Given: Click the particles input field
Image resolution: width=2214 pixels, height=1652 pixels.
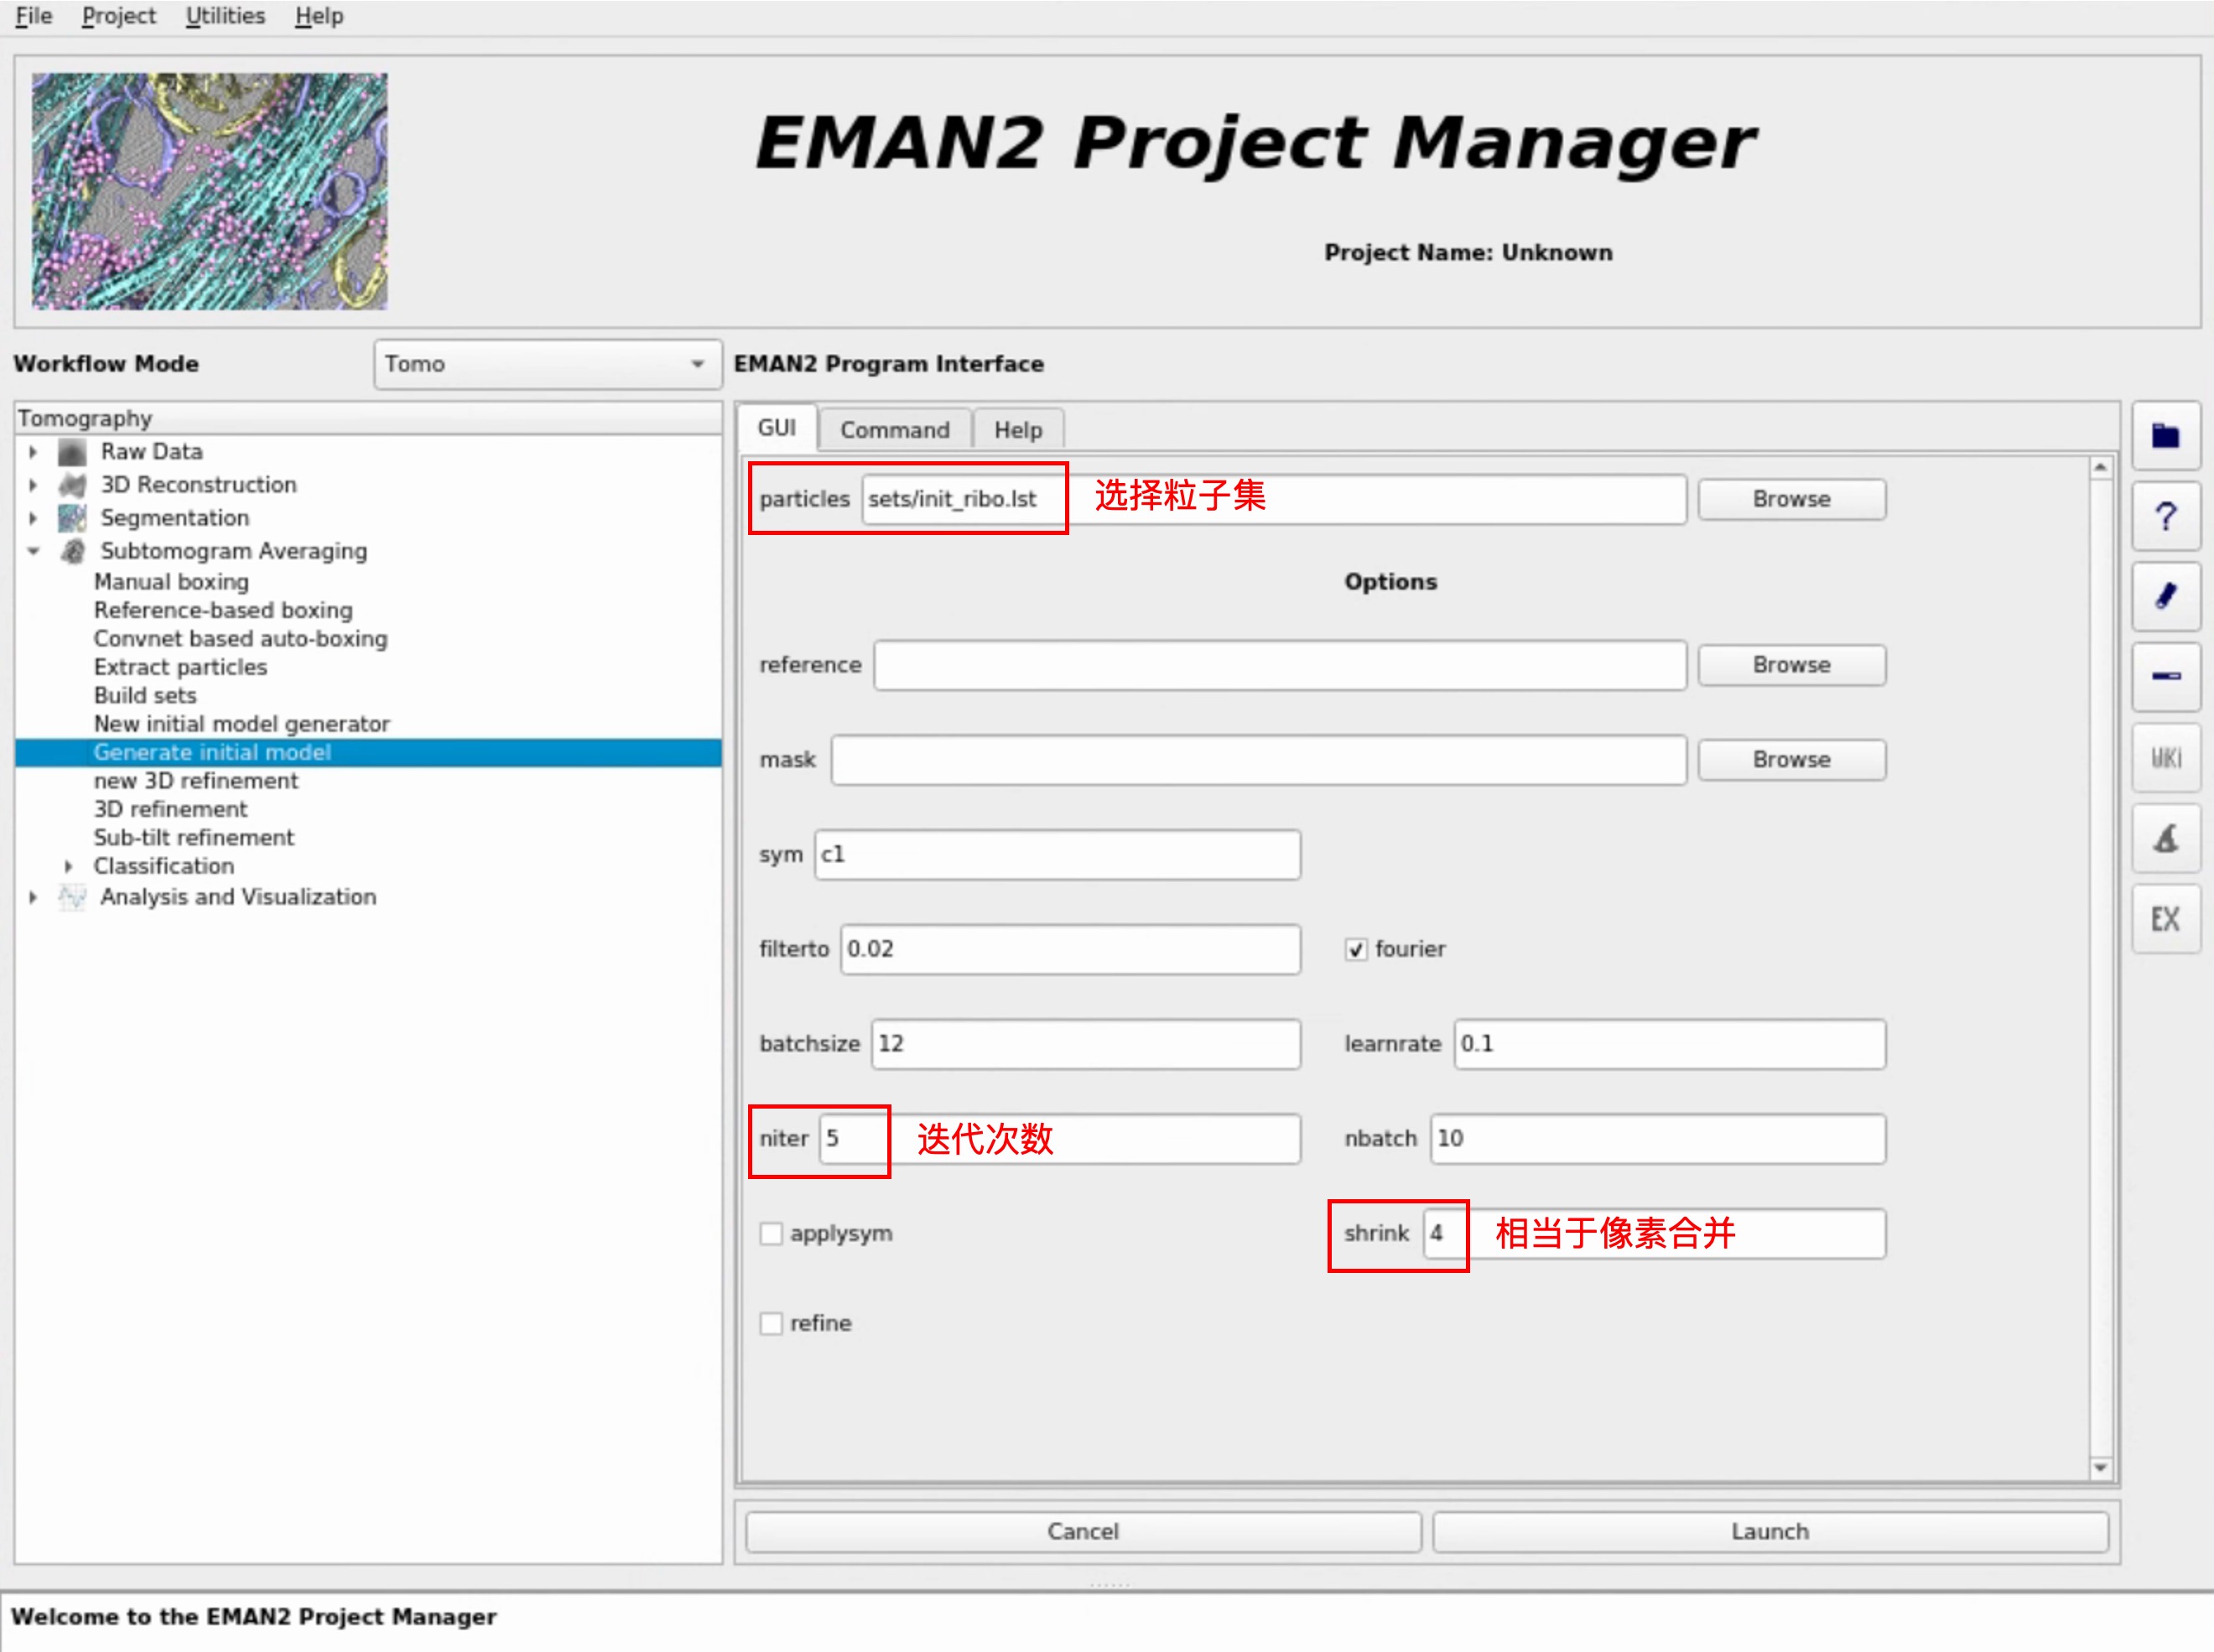Looking at the screenshot, I should [x=1274, y=499].
